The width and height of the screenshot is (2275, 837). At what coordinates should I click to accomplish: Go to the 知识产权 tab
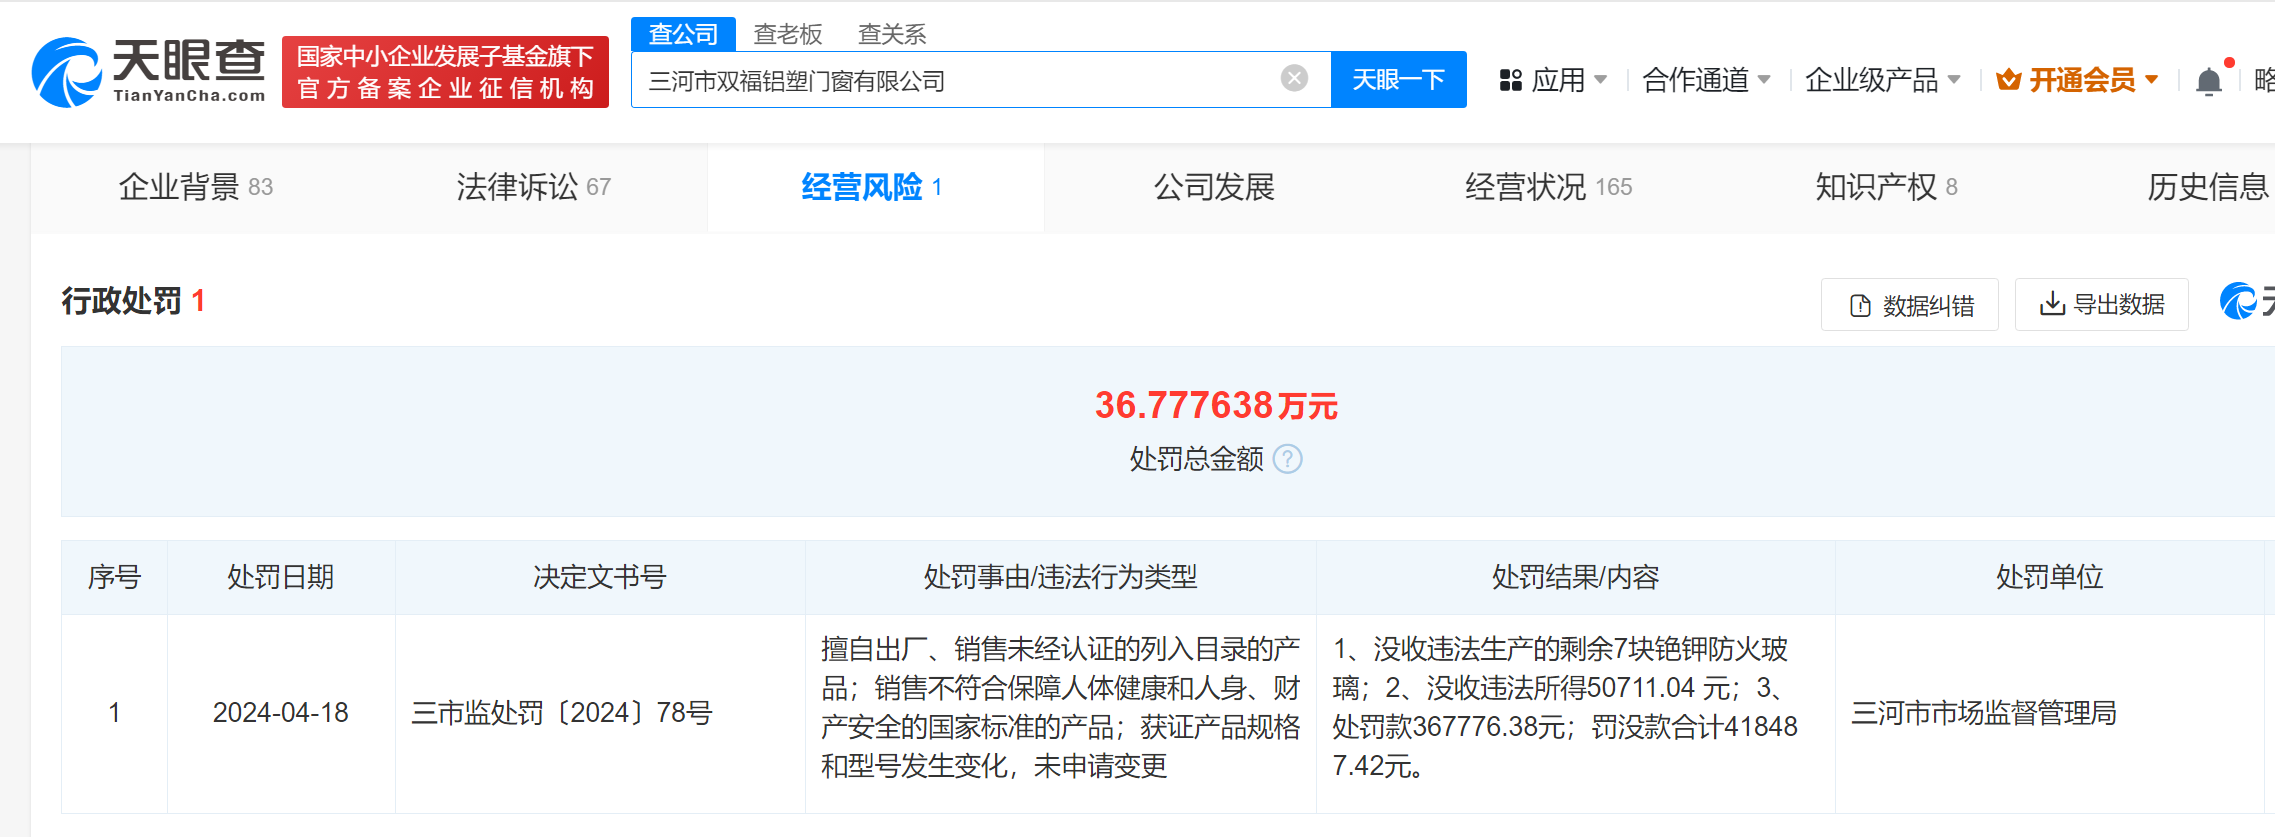(1885, 187)
